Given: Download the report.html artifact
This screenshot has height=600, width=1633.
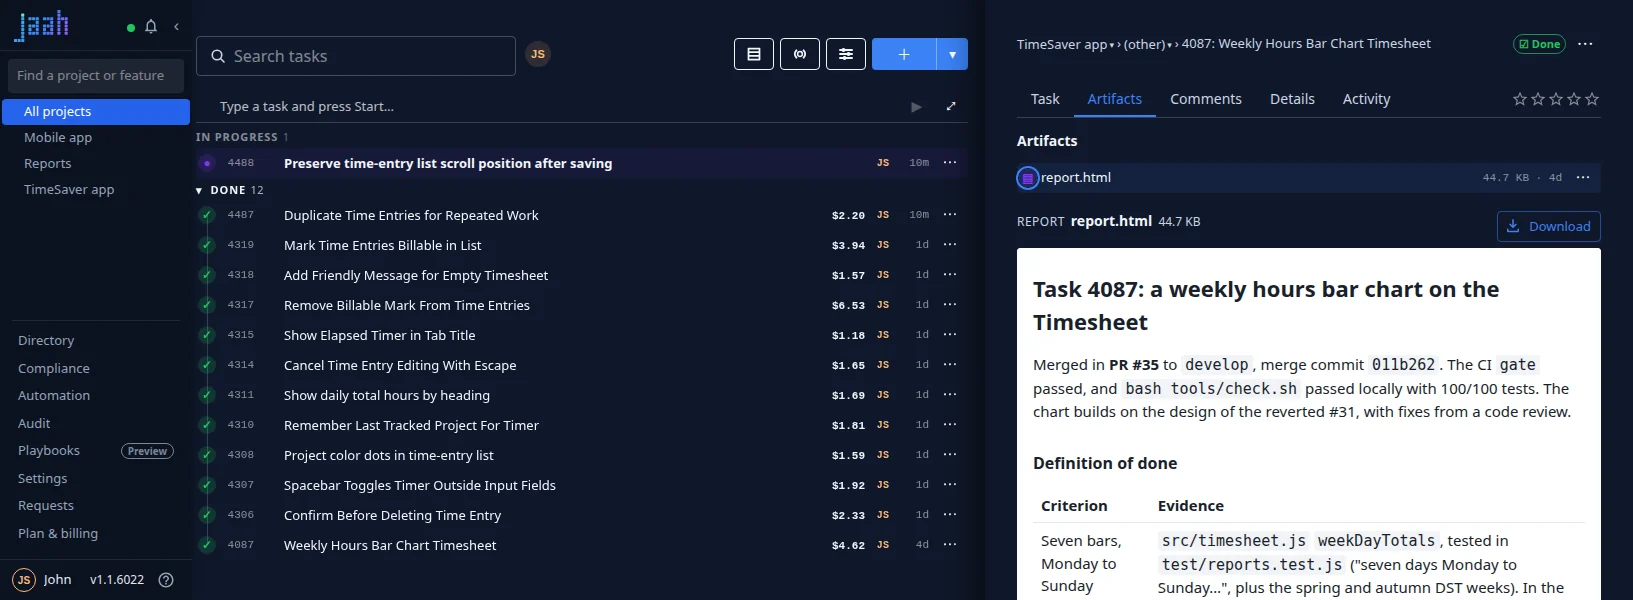Looking at the screenshot, I should (x=1549, y=226).
